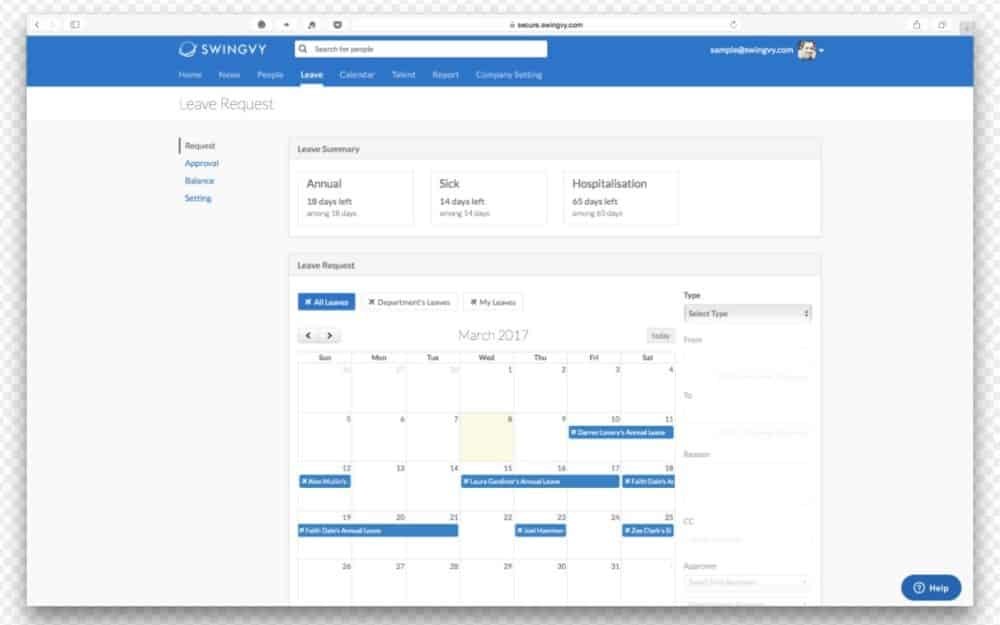1000x625 pixels.
Task: Expand the account menu caret beside avatar
Action: click(x=822, y=51)
